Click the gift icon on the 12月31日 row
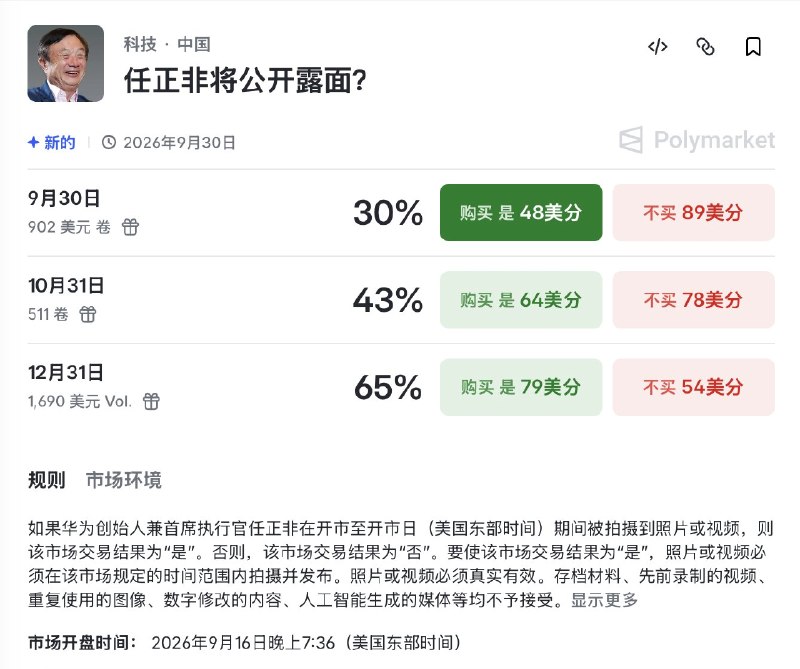 coord(151,401)
